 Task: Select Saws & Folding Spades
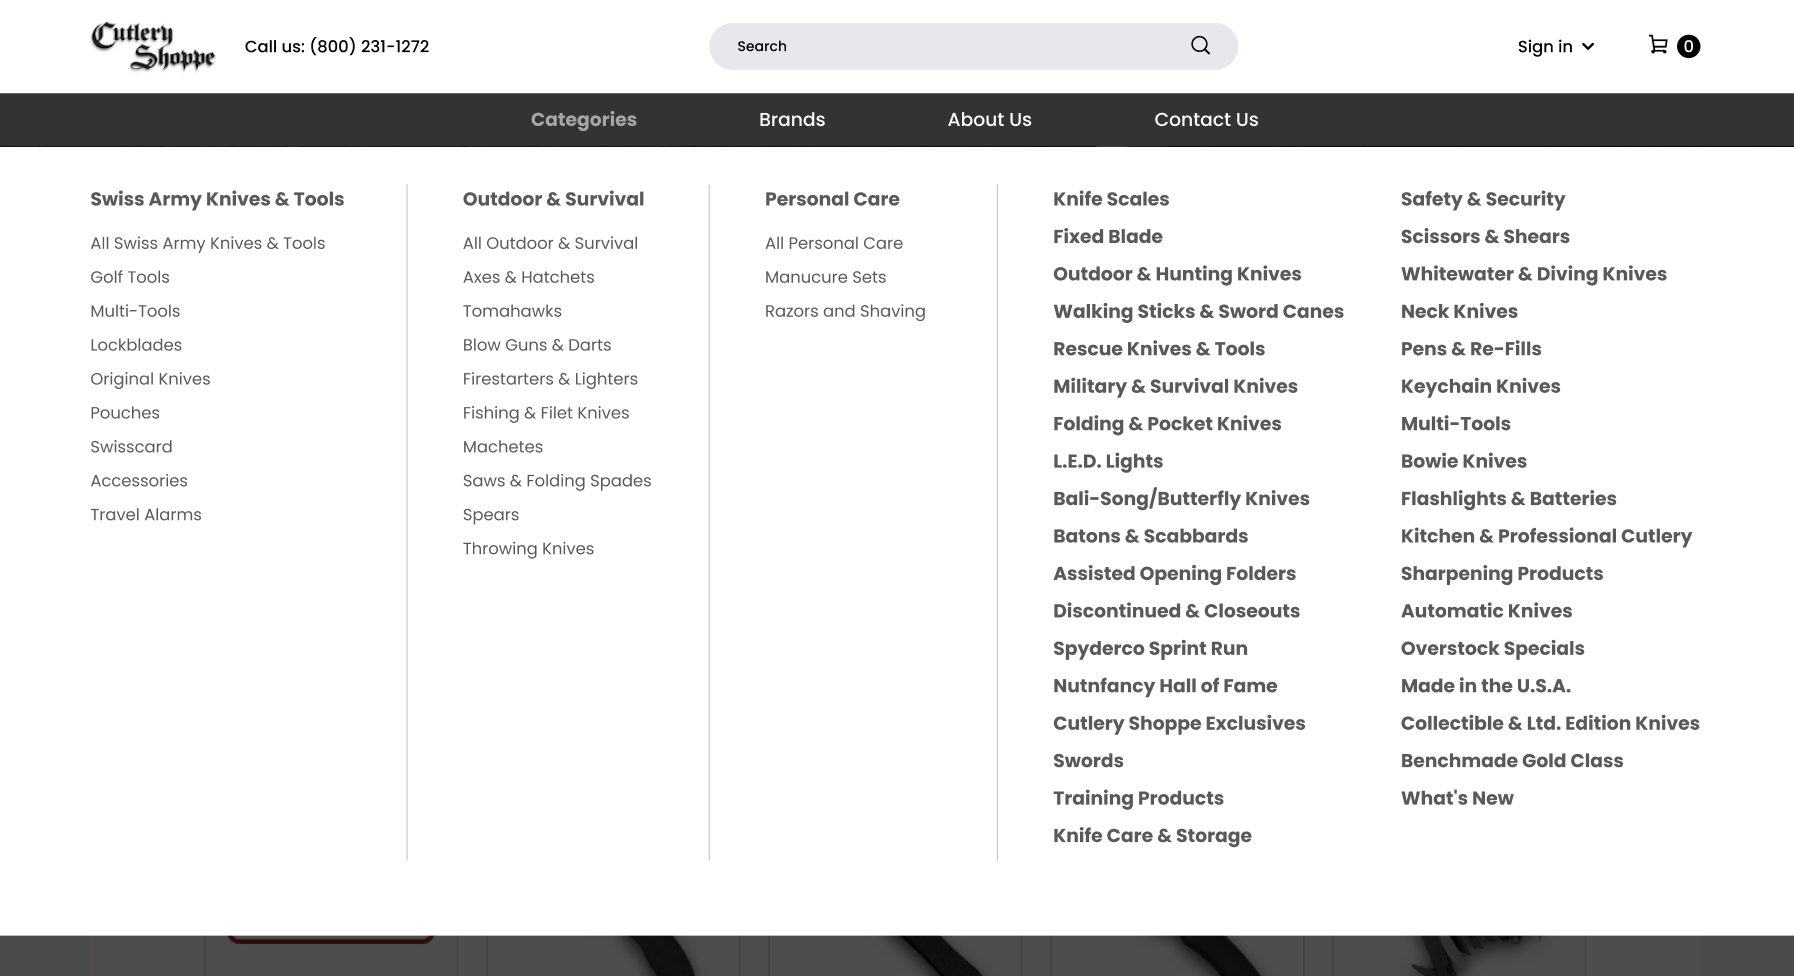(557, 481)
